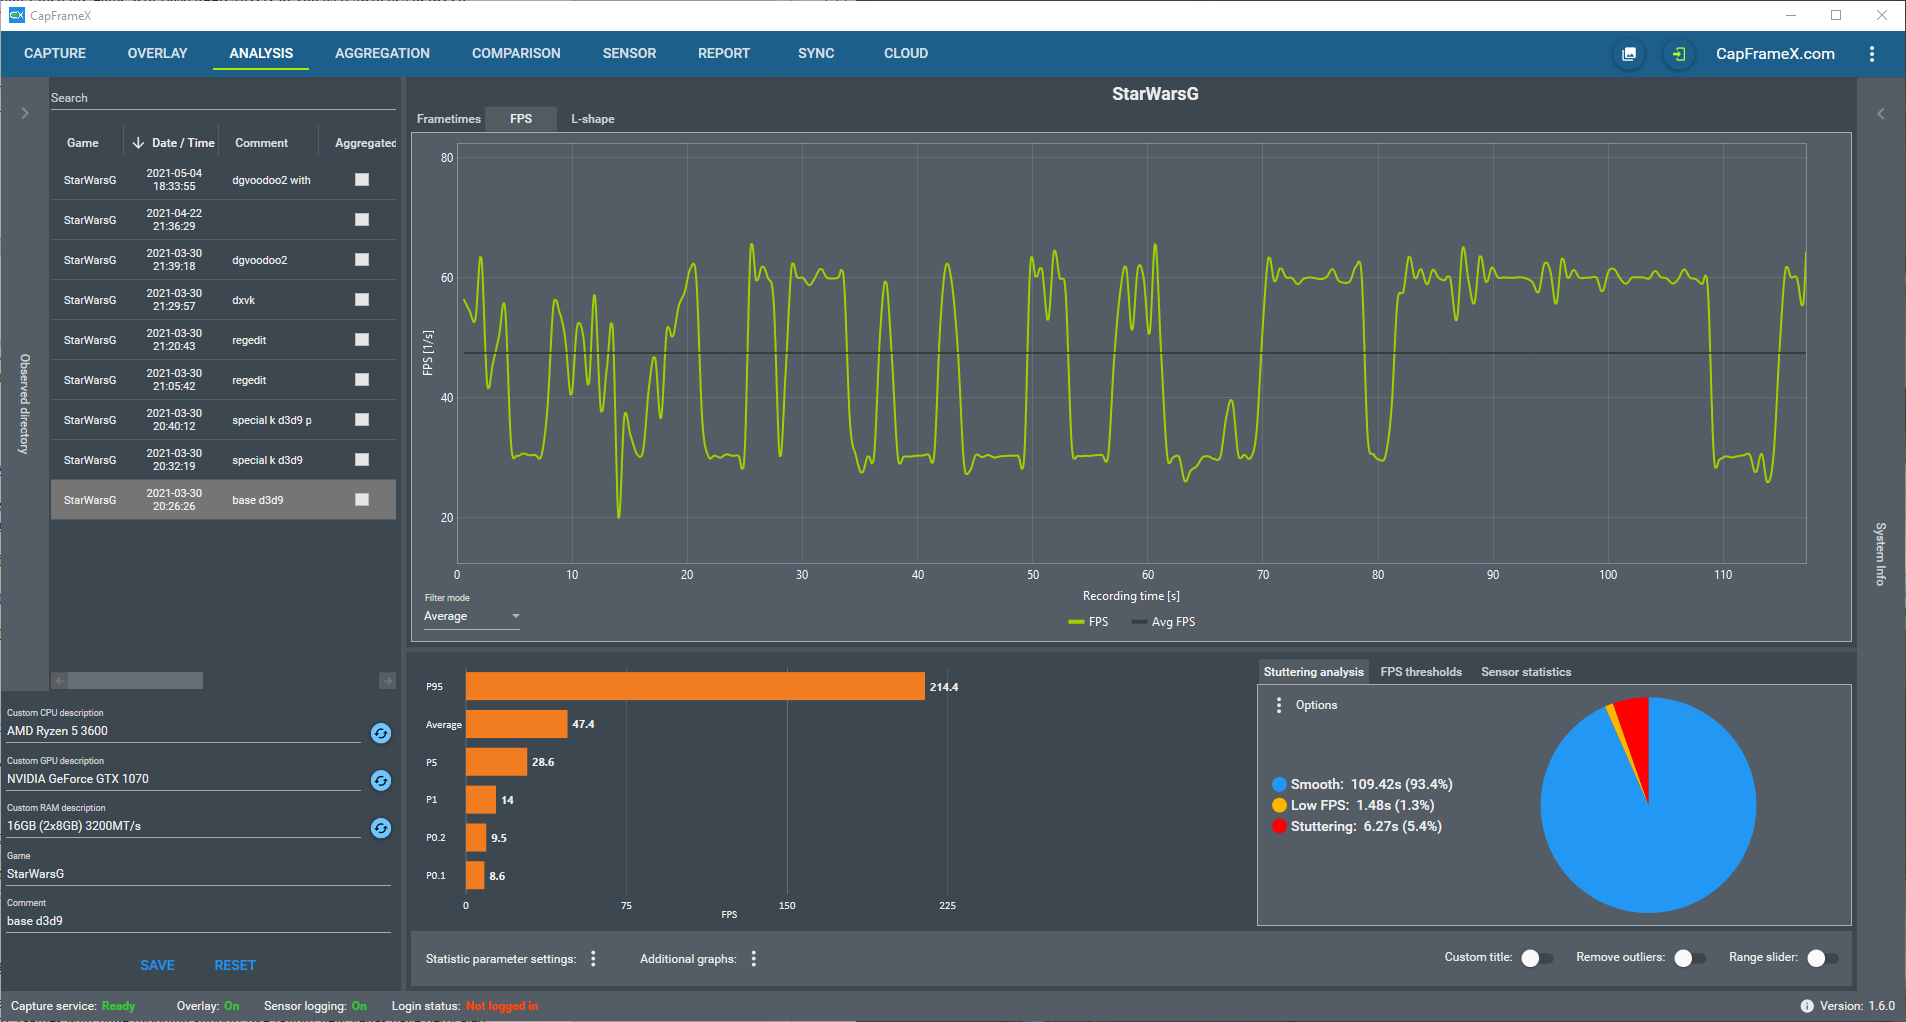Image resolution: width=1906 pixels, height=1022 pixels.
Task: Click the login icon beside CapFrameX.com
Action: pos(1678,54)
